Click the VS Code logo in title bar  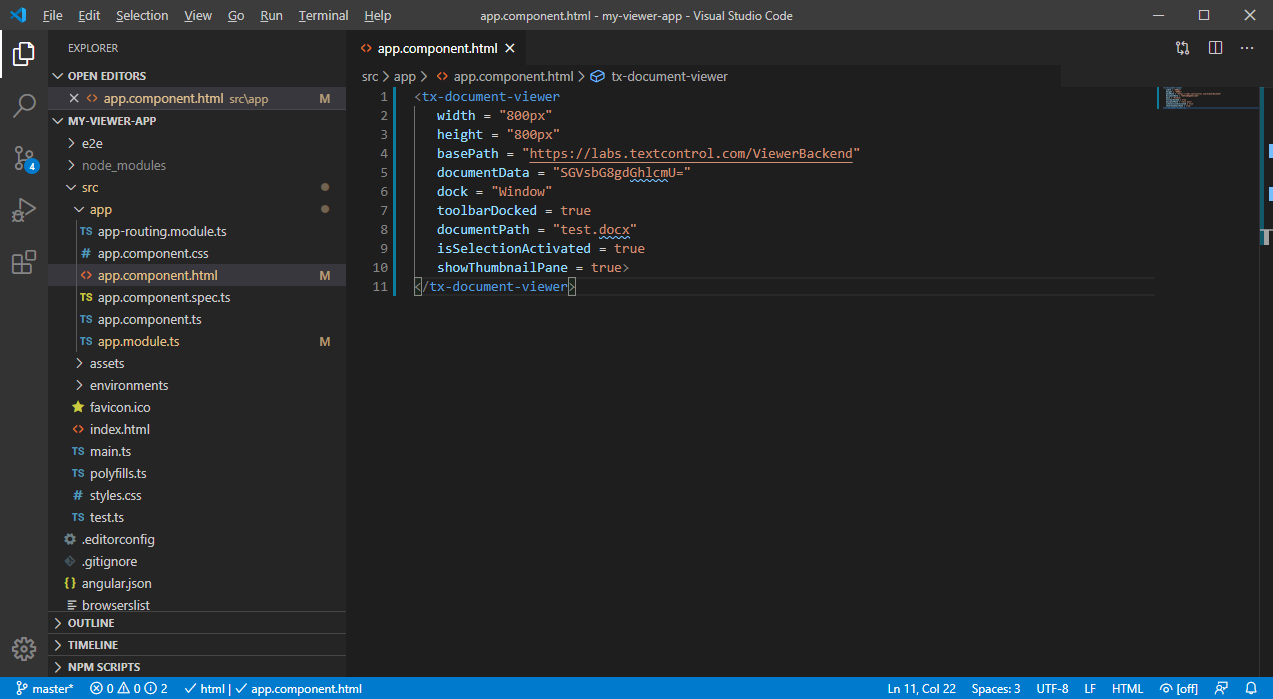[x=17, y=15]
